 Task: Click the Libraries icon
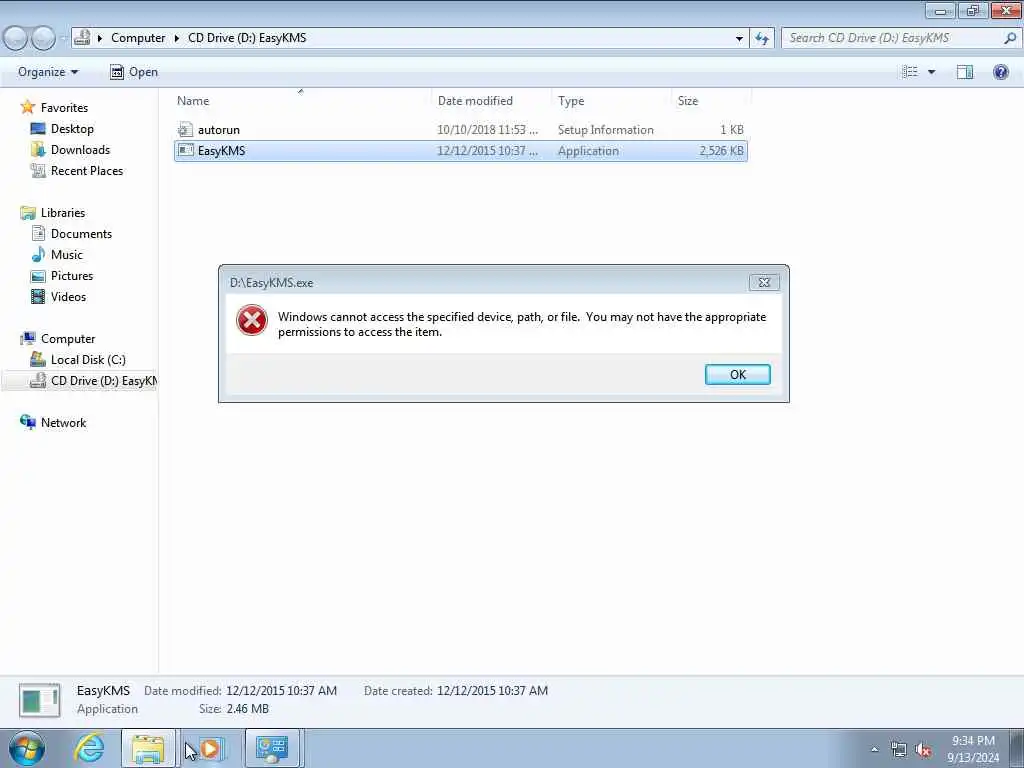(27, 212)
